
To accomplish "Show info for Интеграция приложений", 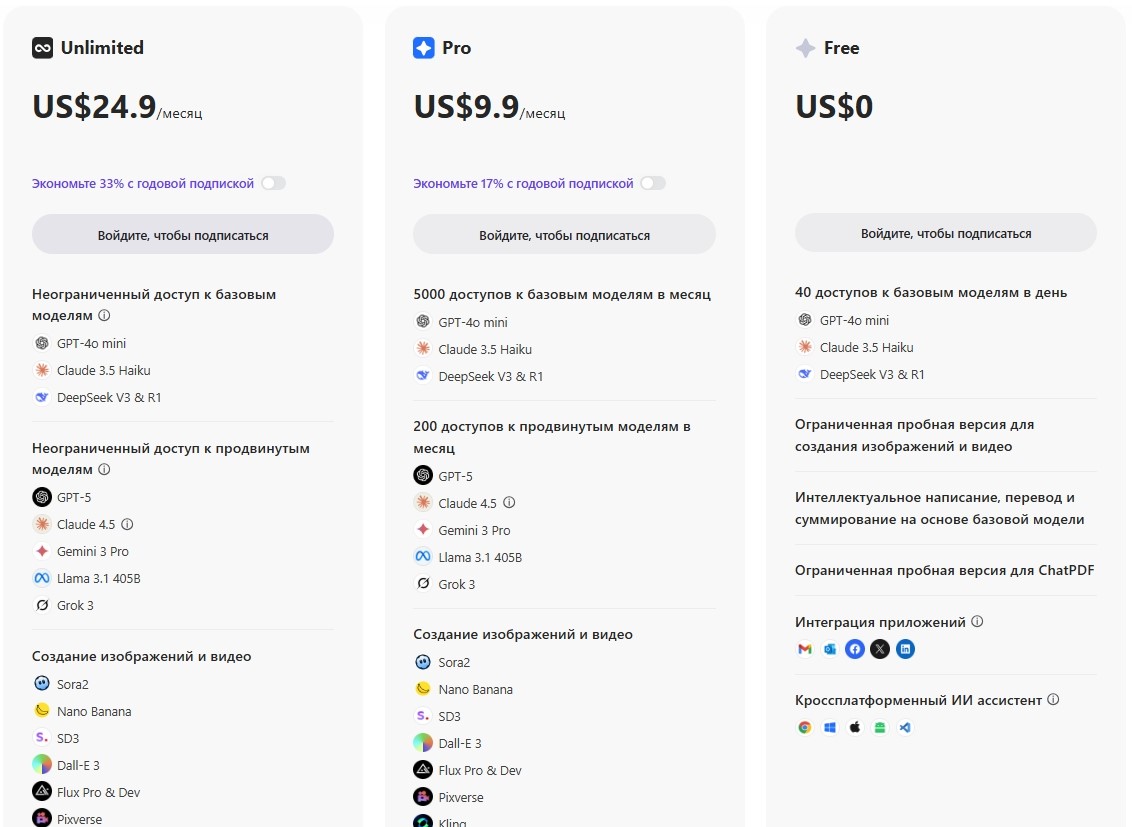I will tap(977, 621).
